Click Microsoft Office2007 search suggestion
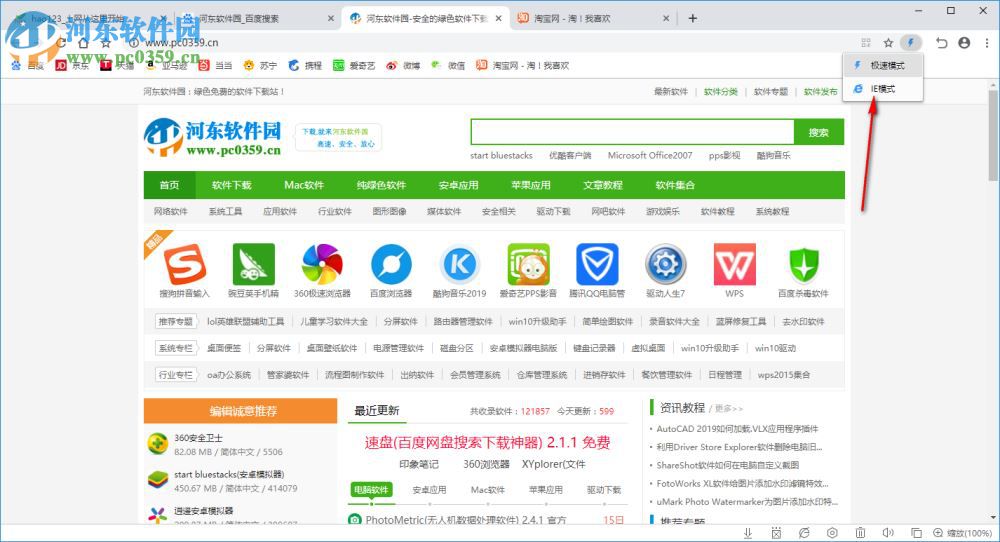Image resolution: width=1000 pixels, height=542 pixels. 650,156
